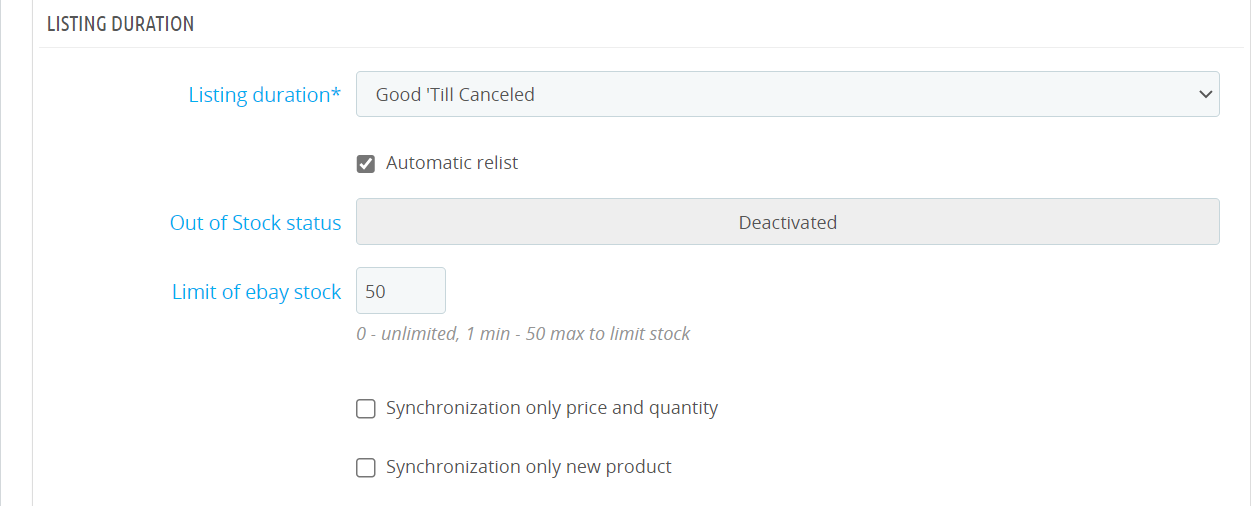This screenshot has width=1251, height=506.
Task: Click the "Automatic relist" label text
Action: 452,163
